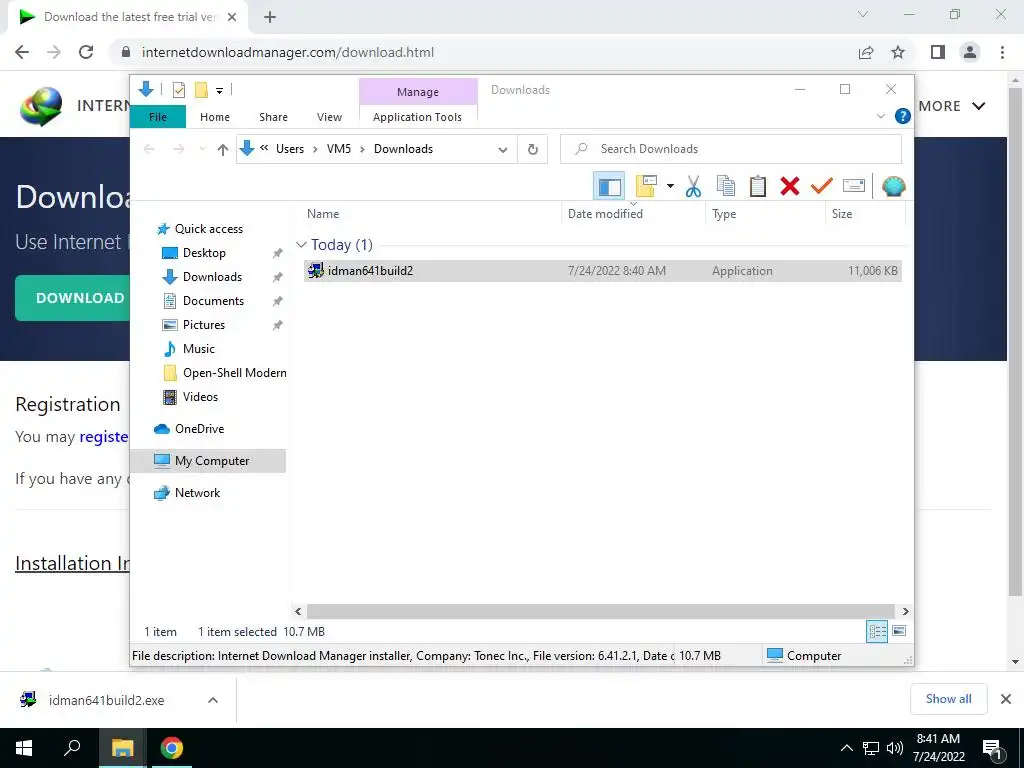Open the Share ribbon tab
This screenshot has width=1024, height=768.
[x=273, y=117]
